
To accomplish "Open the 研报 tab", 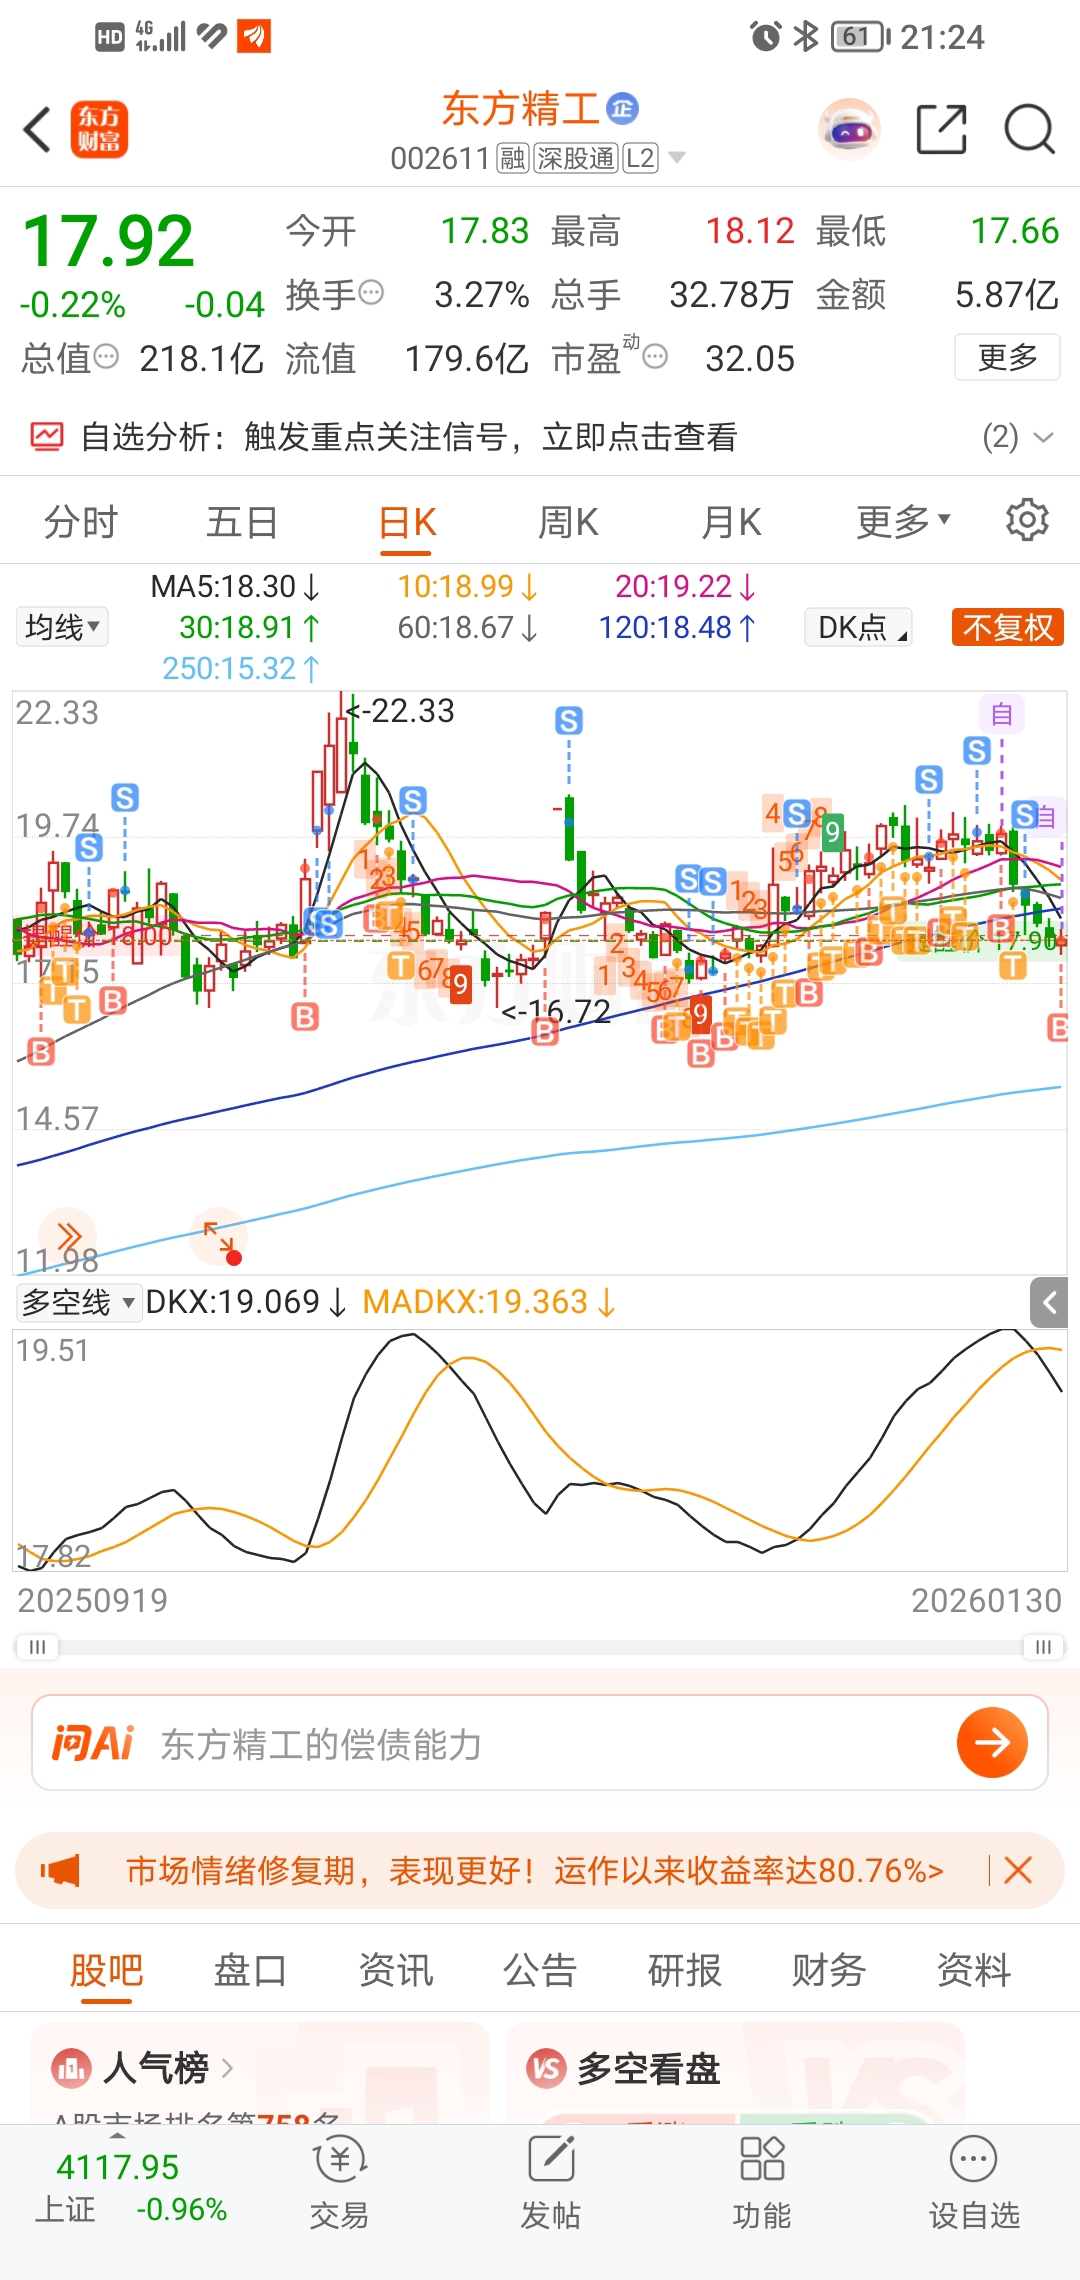I will 685,1970.
